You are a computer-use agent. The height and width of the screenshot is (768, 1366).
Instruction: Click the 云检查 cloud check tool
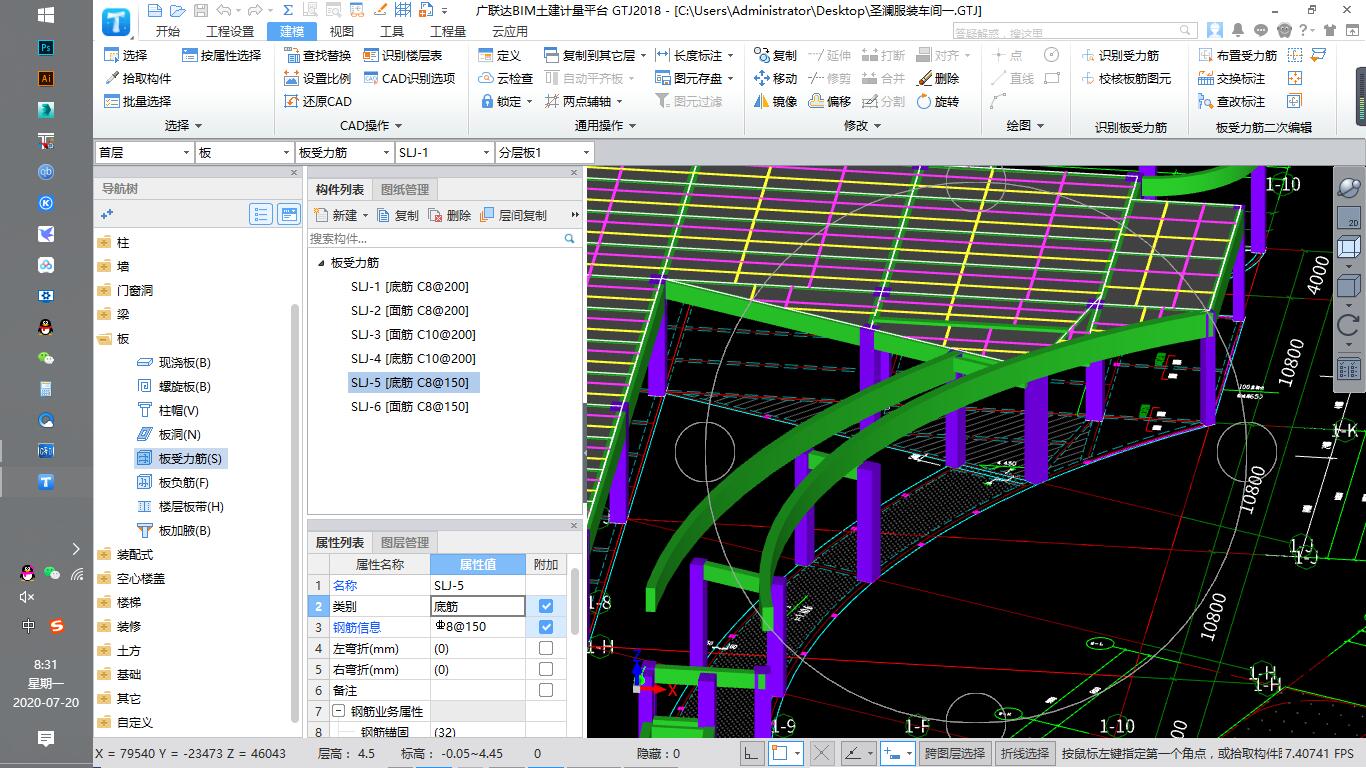click(x=505, y=78)
